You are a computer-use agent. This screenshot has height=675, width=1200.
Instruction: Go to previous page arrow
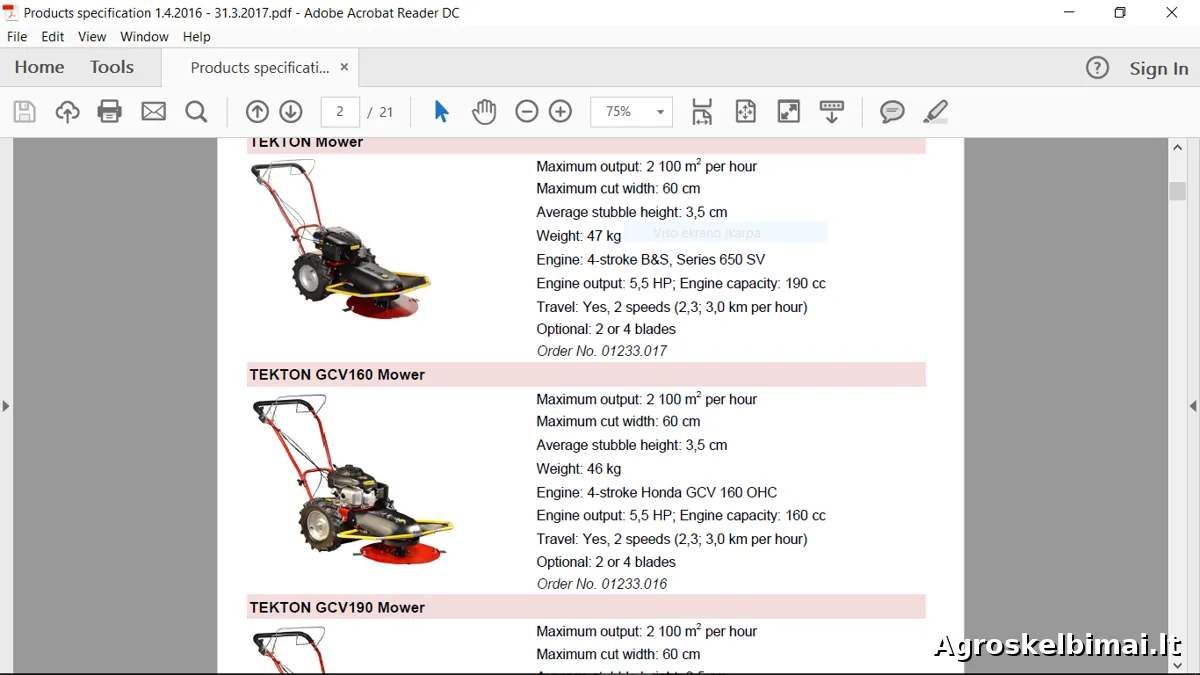257,111
